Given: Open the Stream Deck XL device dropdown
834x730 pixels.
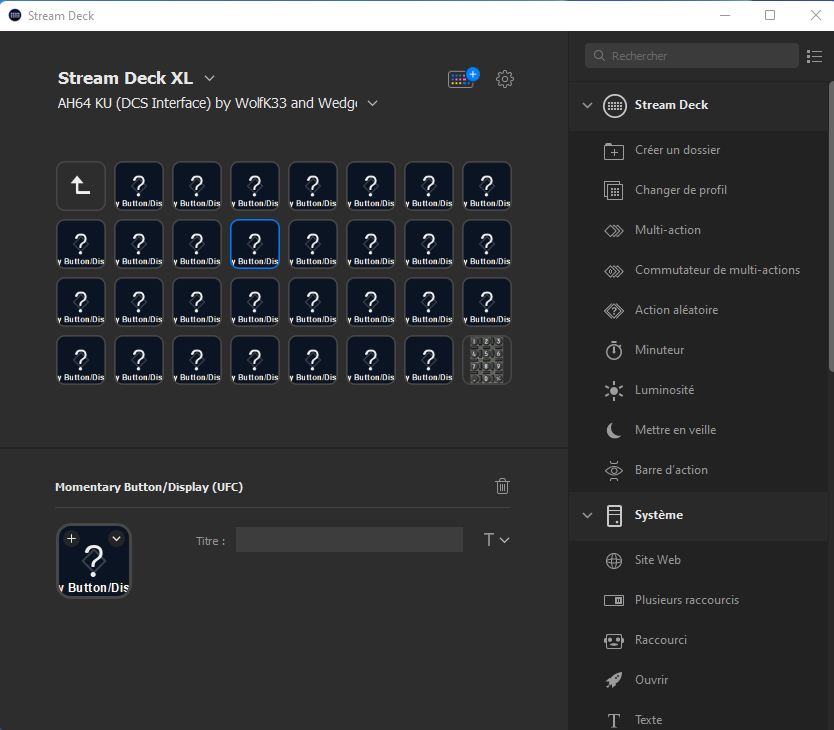Looking at the screenshot, I should [210, 78].
